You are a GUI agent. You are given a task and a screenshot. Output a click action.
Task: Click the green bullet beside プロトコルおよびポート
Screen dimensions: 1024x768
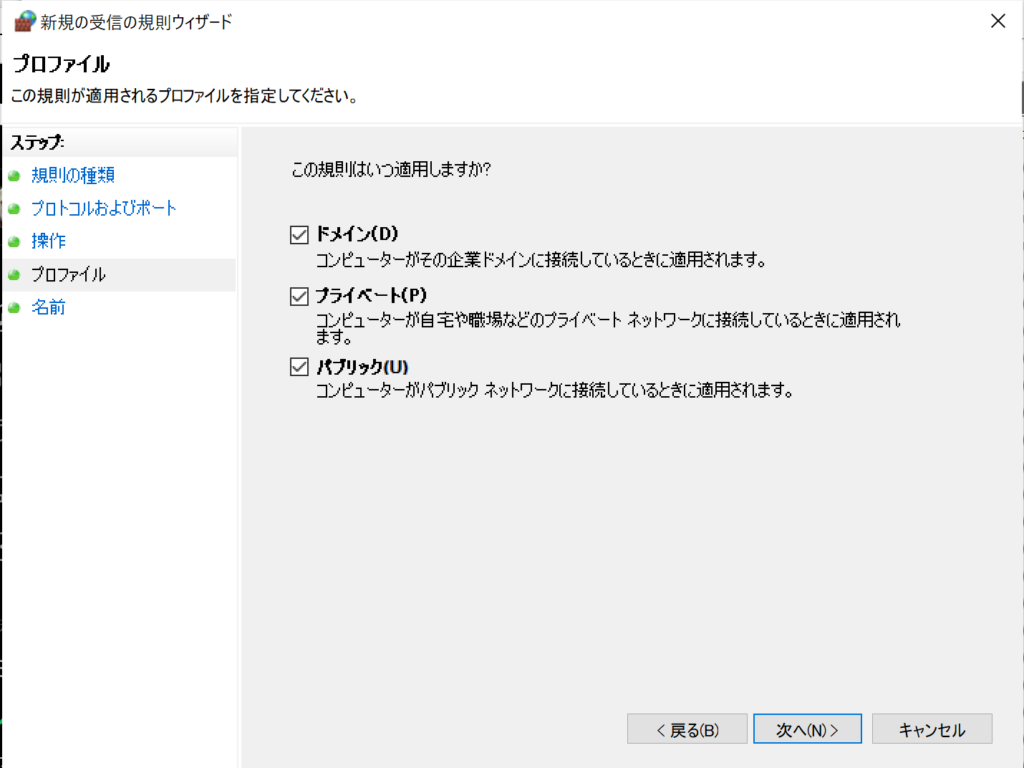click(x=14, y=209)
